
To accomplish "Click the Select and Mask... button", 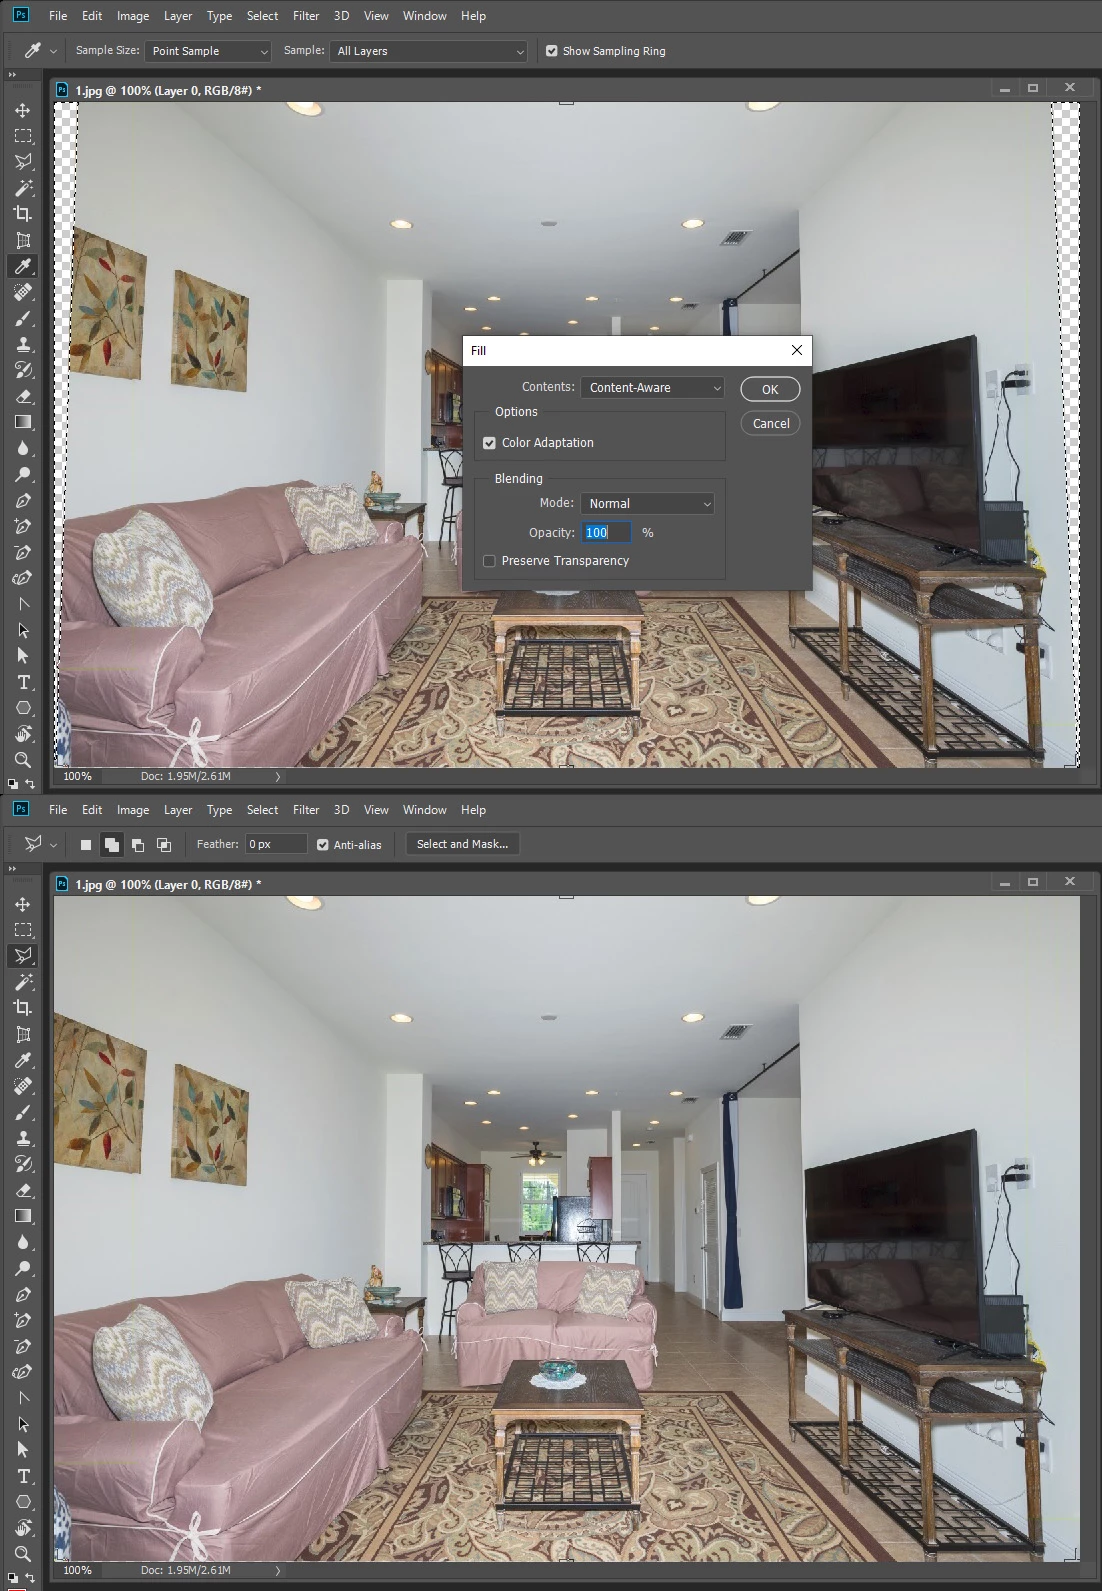I will click(462, 844).
